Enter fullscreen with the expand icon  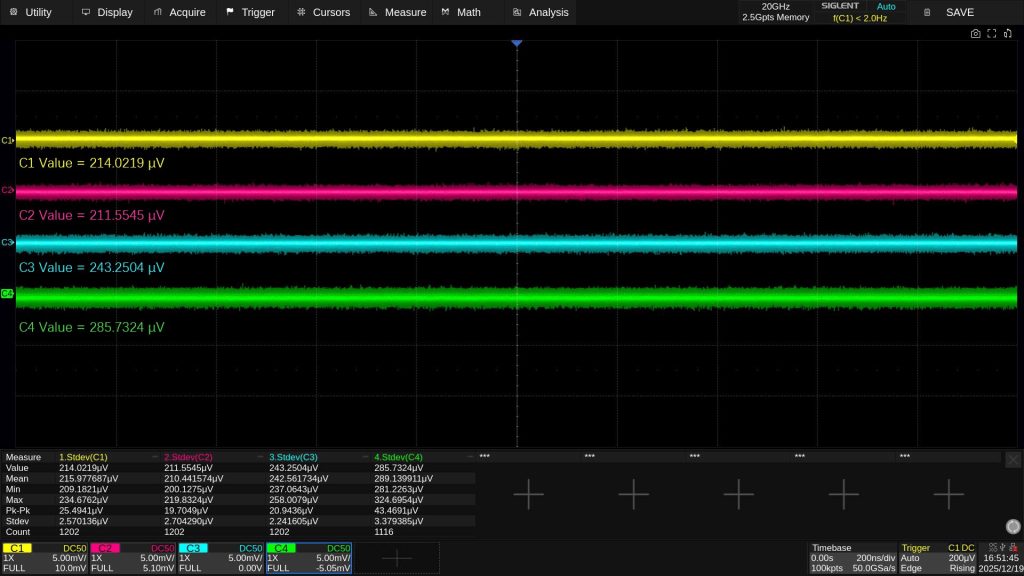pos(992,34)
